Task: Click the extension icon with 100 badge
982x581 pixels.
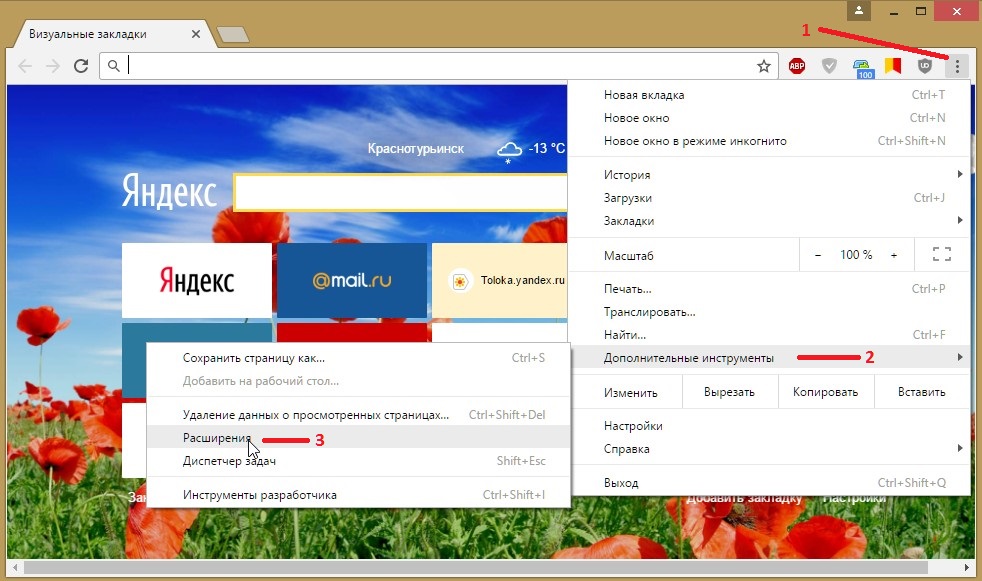Action: [863, 68]
